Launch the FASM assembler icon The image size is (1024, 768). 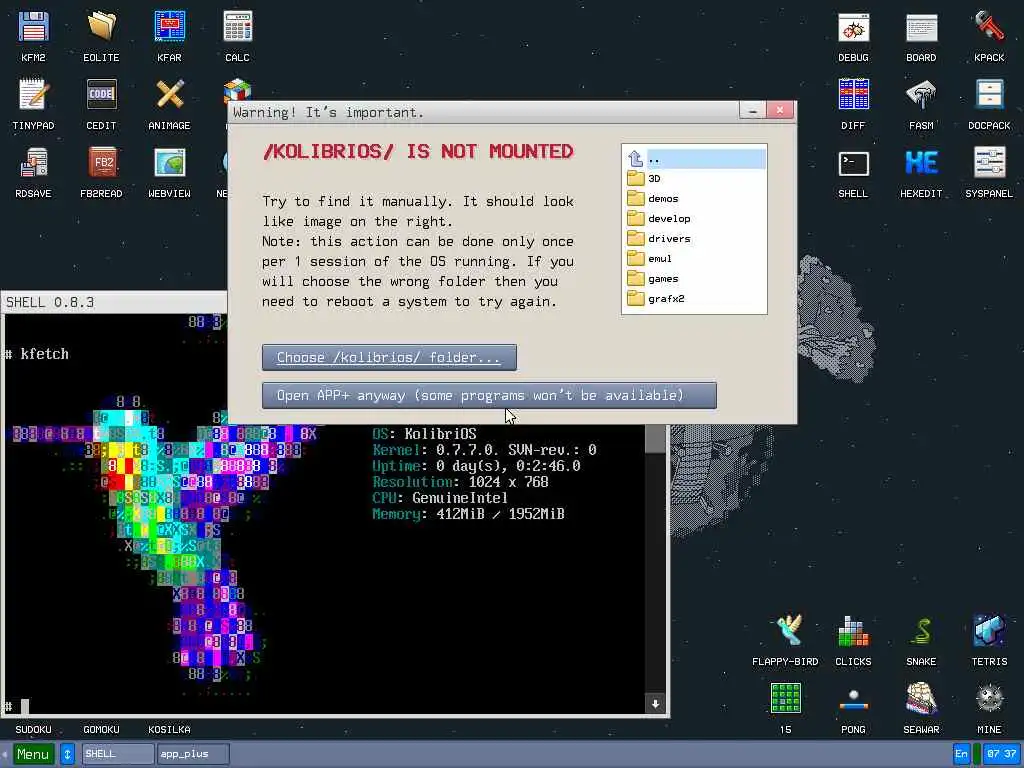click(x=921, y=95)
